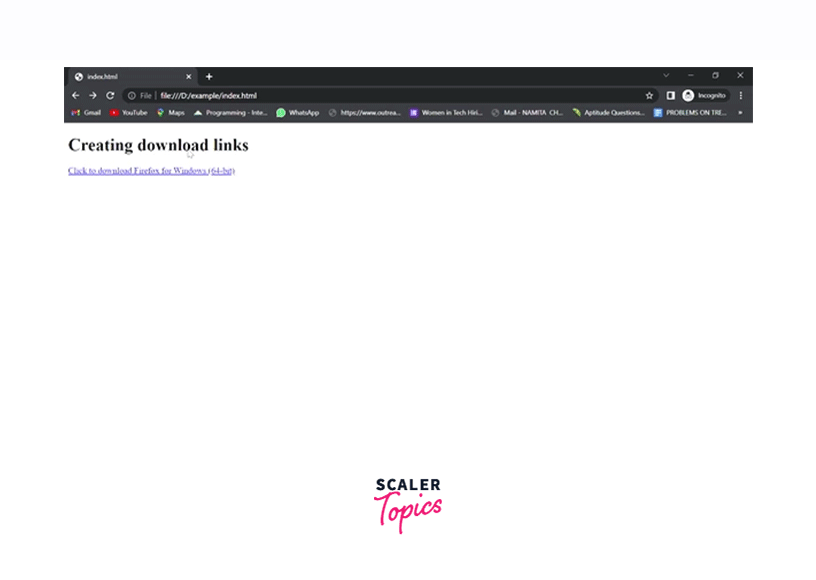816x580 pixels.
Task: Show more bookmarks via overflow chevron
Action: (741, 113)
